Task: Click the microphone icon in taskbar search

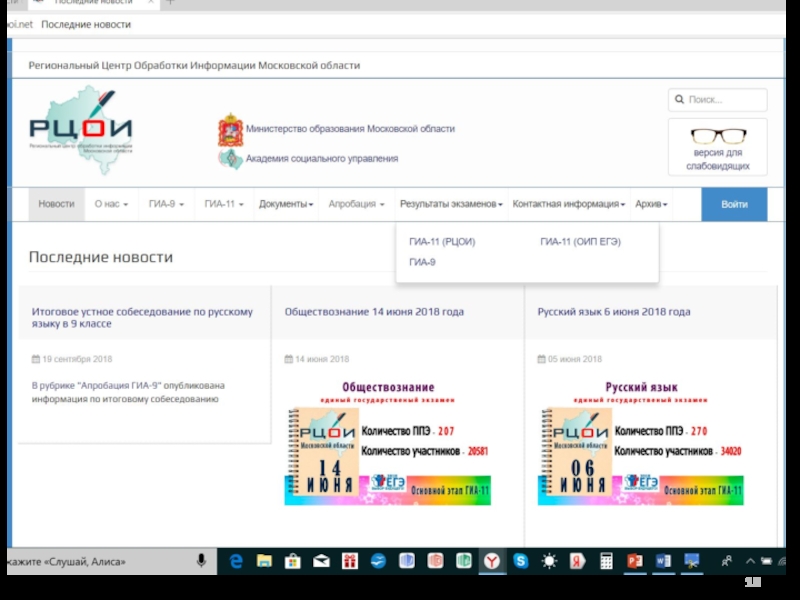Action: (x=201, y=562)
